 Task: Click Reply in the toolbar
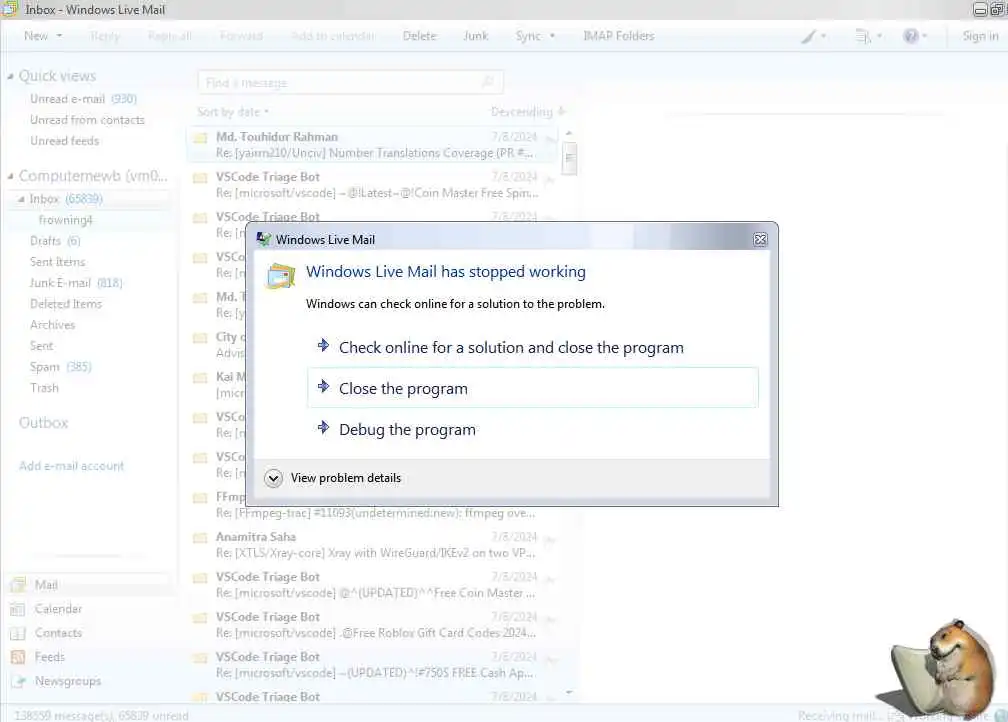[x=105, y=36]
